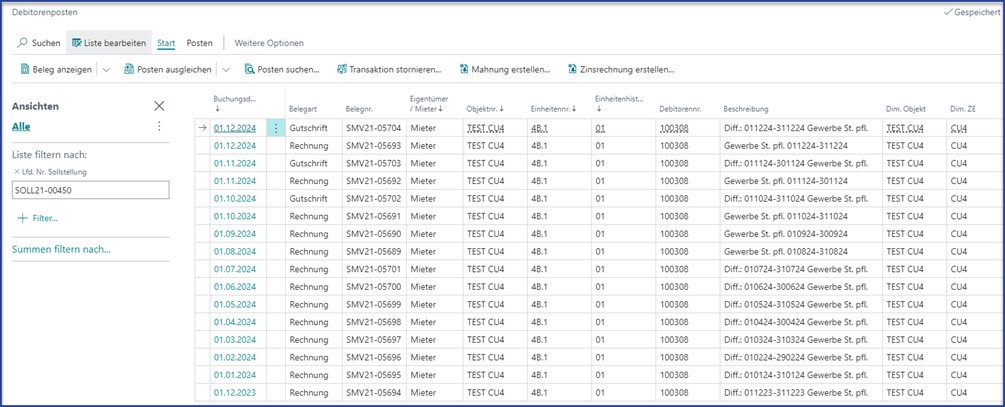
Task: Click Mahnung erstellen icon
Action: point(464,70)
